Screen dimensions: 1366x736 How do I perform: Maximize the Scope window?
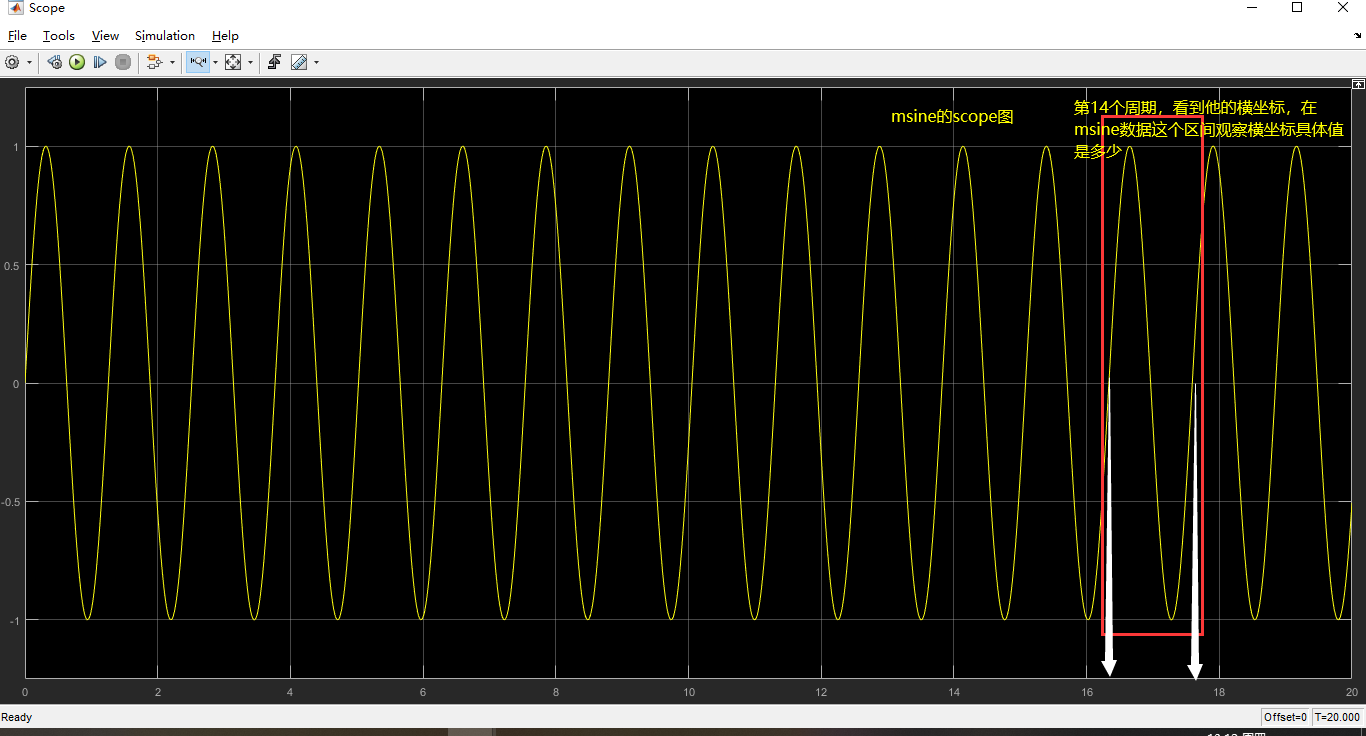click(1297, 8)
